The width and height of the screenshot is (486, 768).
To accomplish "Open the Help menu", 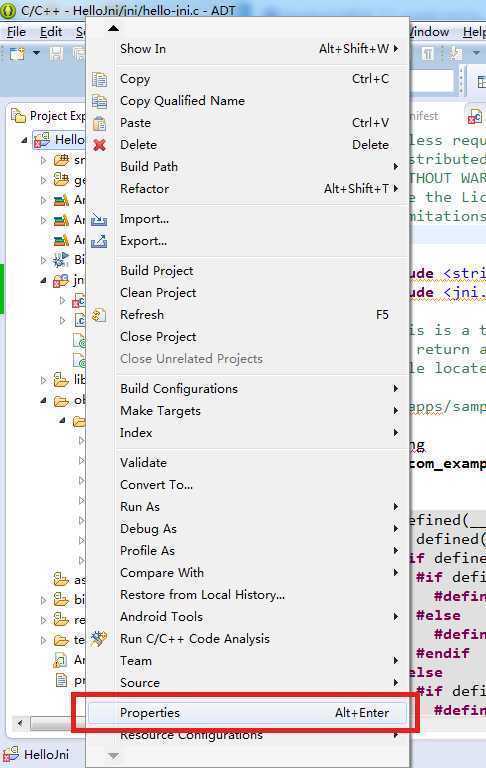I will pos(474,32).
